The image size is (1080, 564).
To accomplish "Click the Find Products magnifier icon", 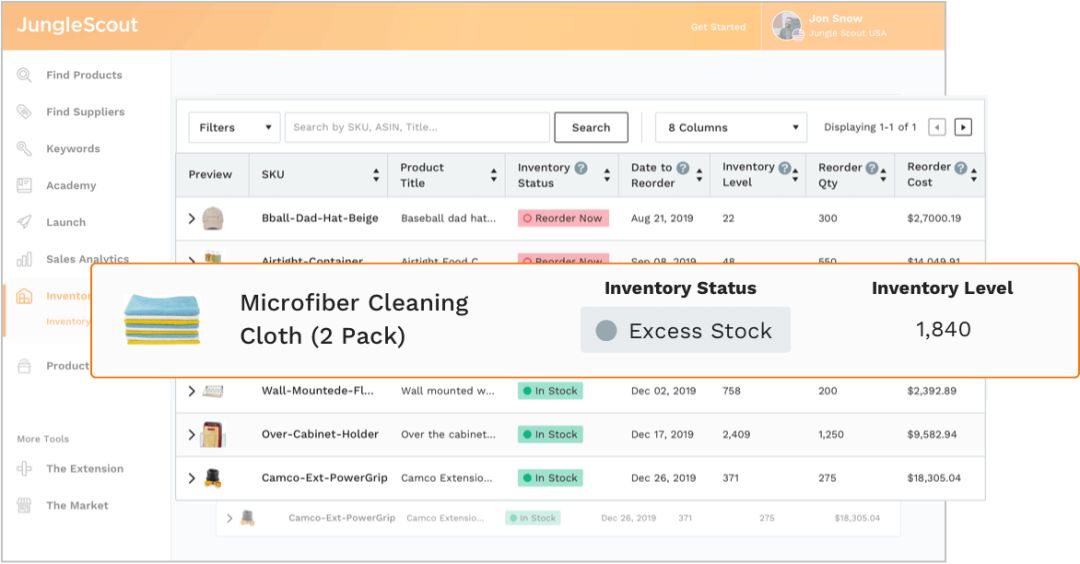I will (24, 75).
